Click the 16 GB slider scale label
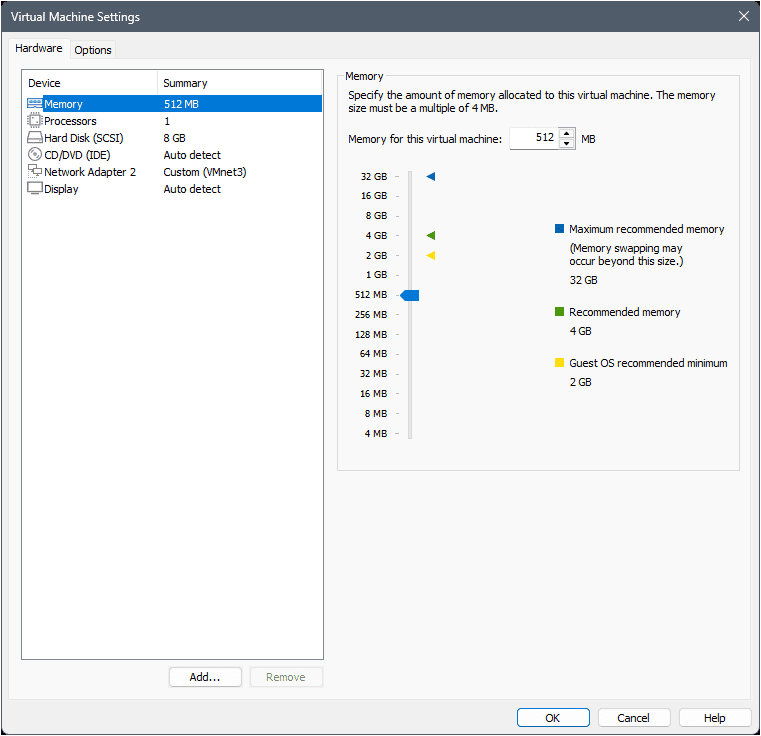 click(374, 196)
